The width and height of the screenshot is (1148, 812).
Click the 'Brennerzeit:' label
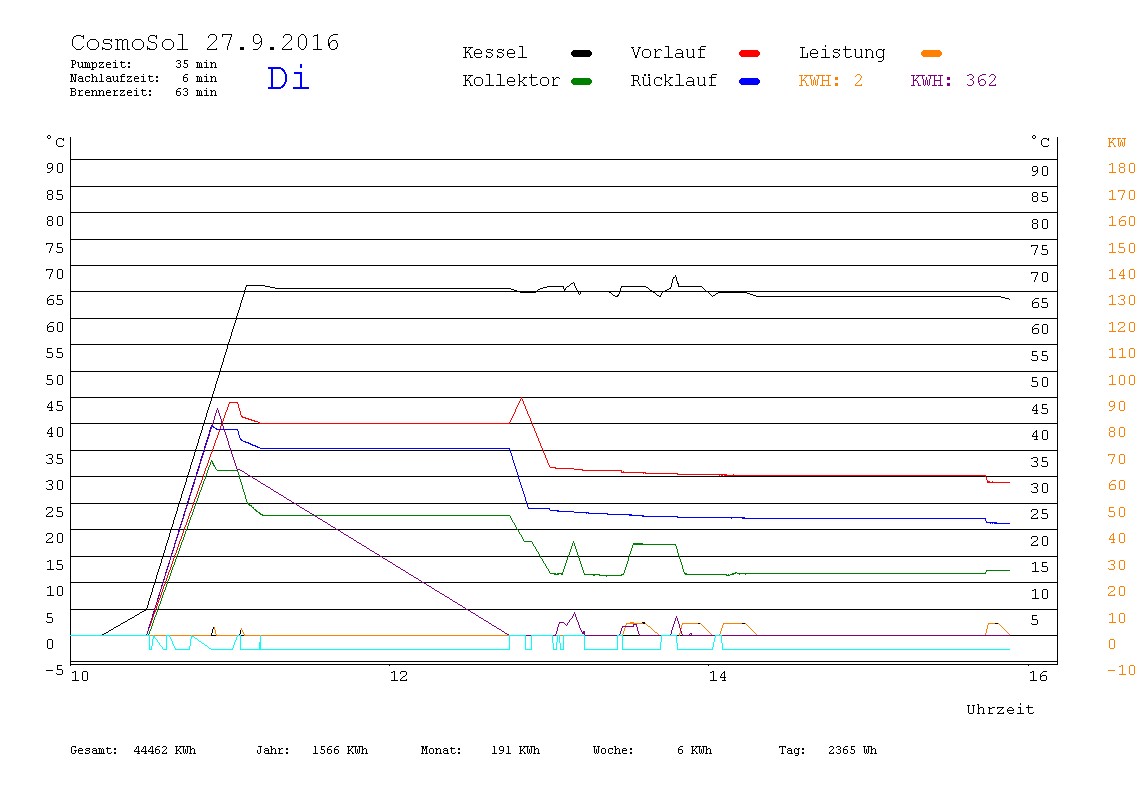(x=111, y=92)
